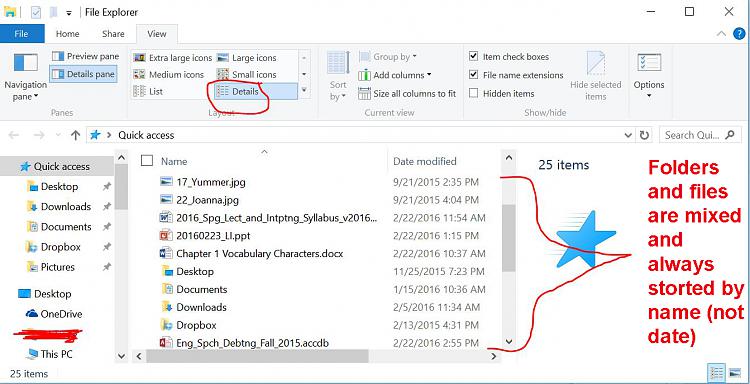Viewport: 750px width, 384px height.
Task: Enable the Preview pane
Action: pos(85,56)
